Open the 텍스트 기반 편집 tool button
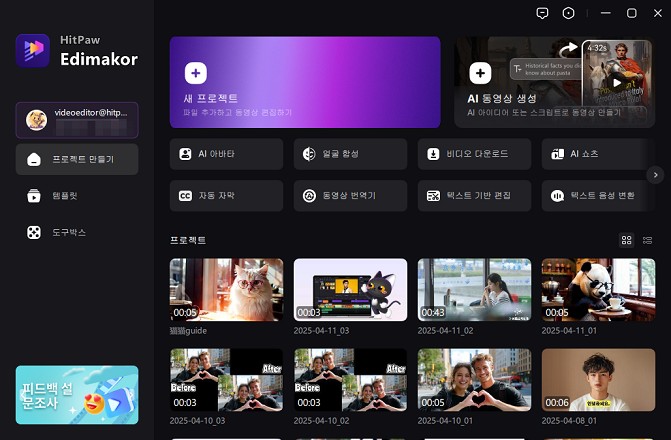This screenshot has height=440, width=671. click(474, 196)
